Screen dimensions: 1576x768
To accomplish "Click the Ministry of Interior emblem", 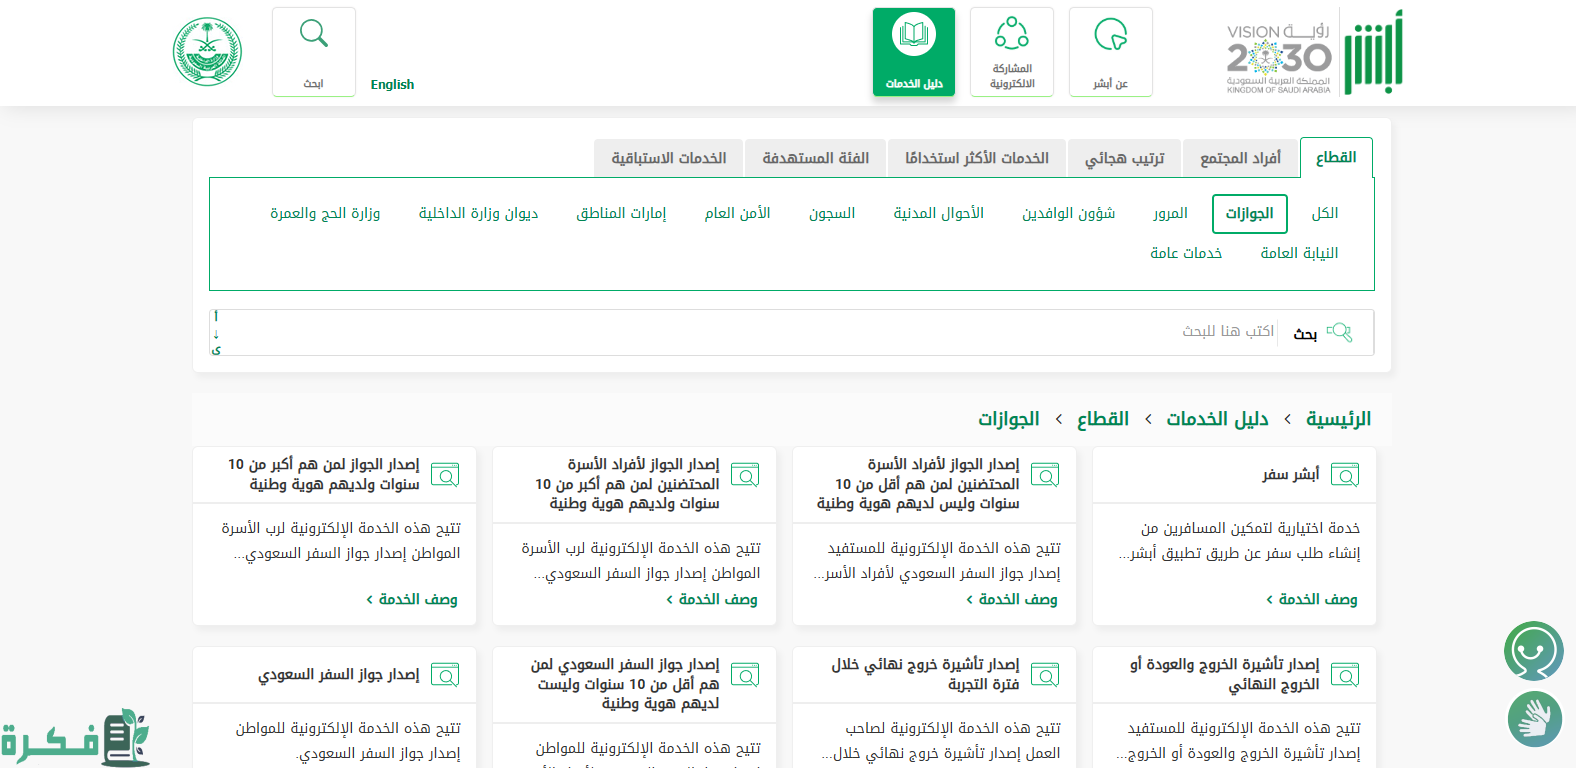I will tap(207, 52).
